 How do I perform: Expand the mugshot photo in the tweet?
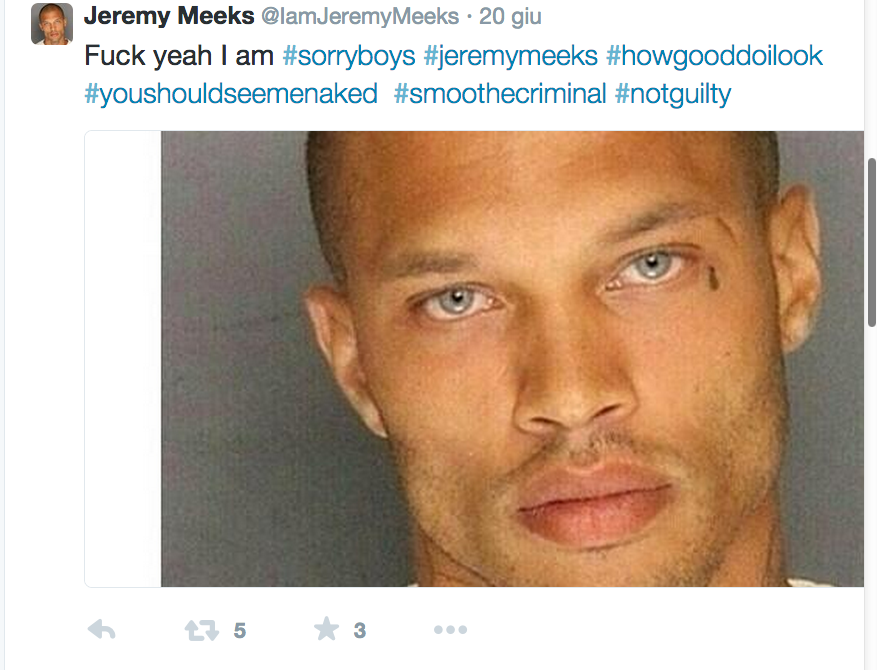click(512, 358)
